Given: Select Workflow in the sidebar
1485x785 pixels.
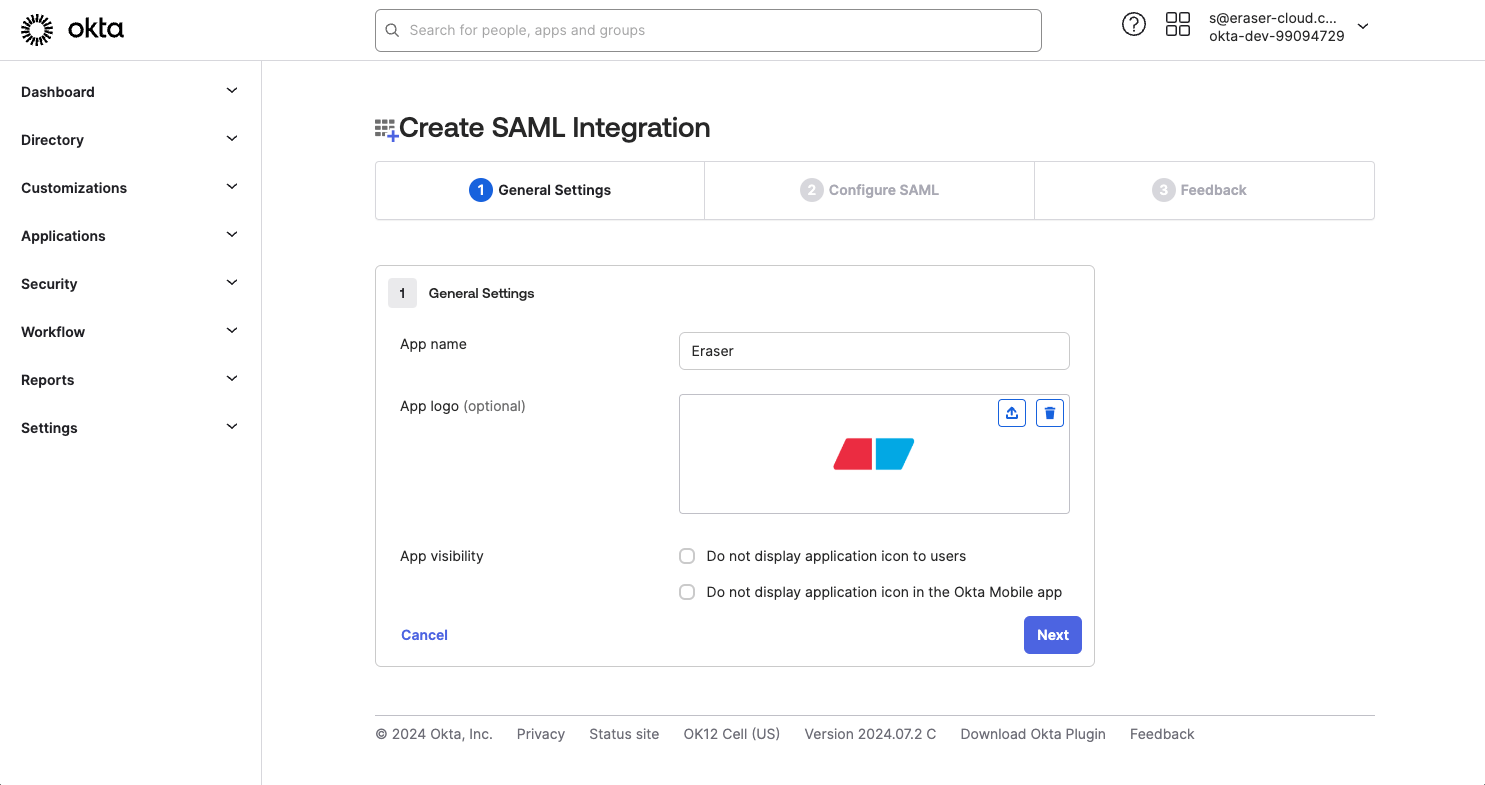Looking at the screenshot, I should tap(53, 332).
